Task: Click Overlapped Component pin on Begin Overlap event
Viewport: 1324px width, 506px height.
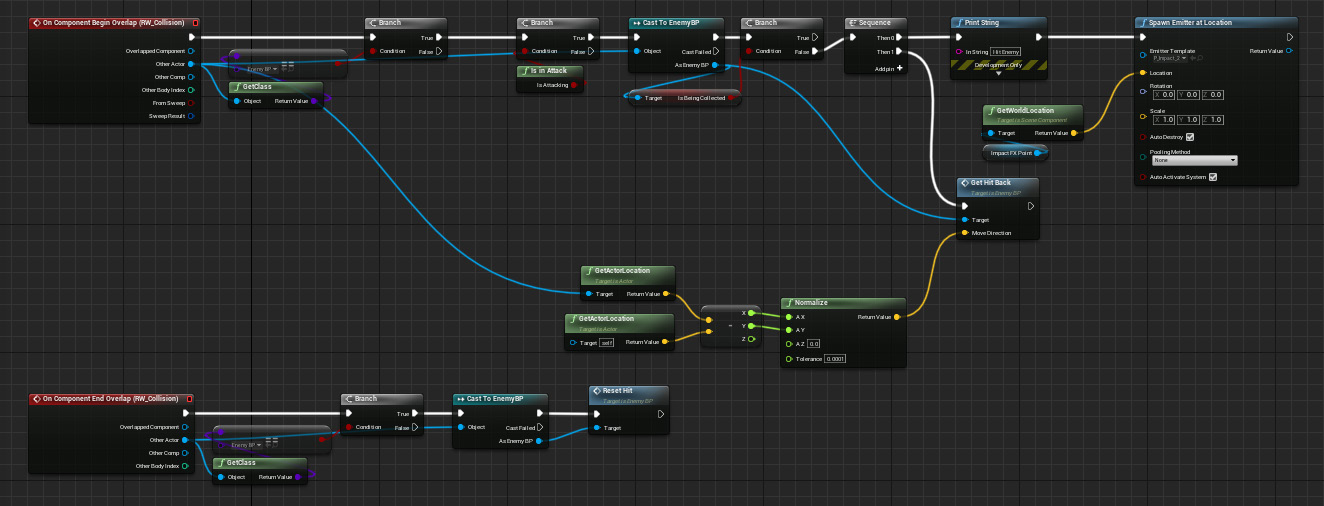Action: pos(190,50)
